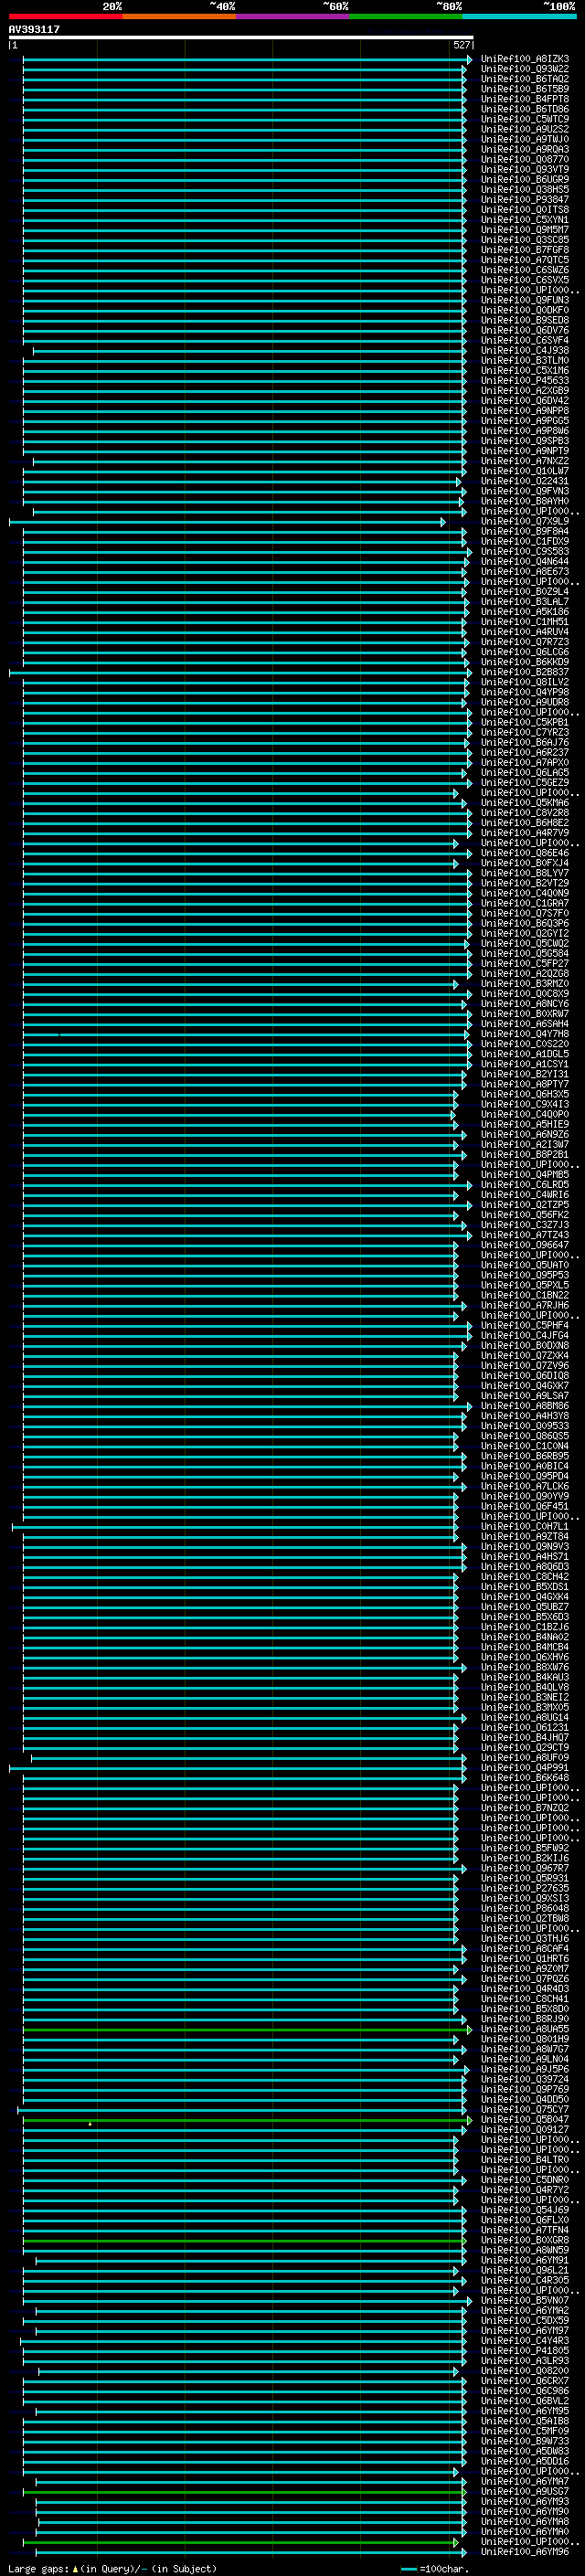The image size is (585, 2576).
Task: Click the cyan alignment bar for A8IZK3
Action: point(246,59)
